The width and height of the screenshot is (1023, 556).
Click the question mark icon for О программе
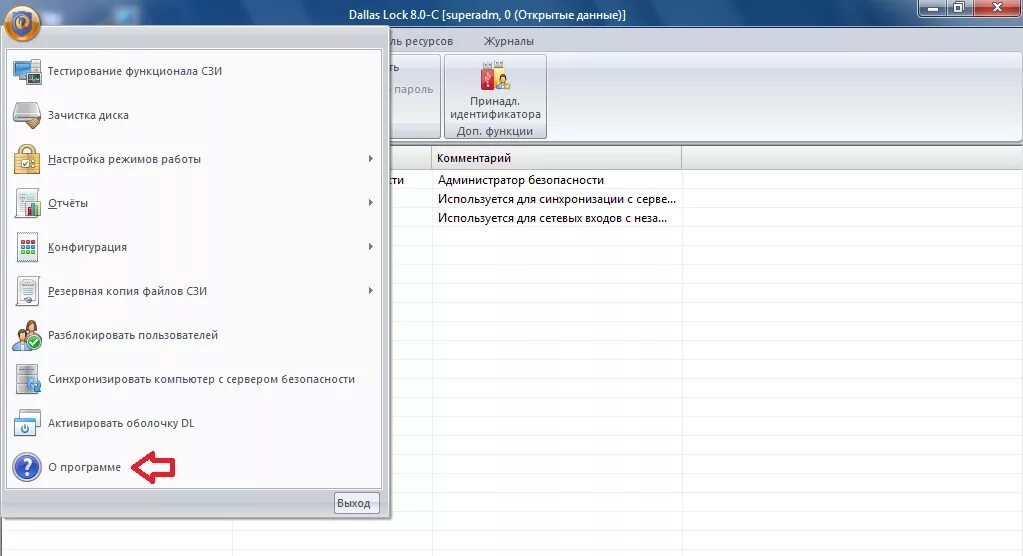point(27,467)
